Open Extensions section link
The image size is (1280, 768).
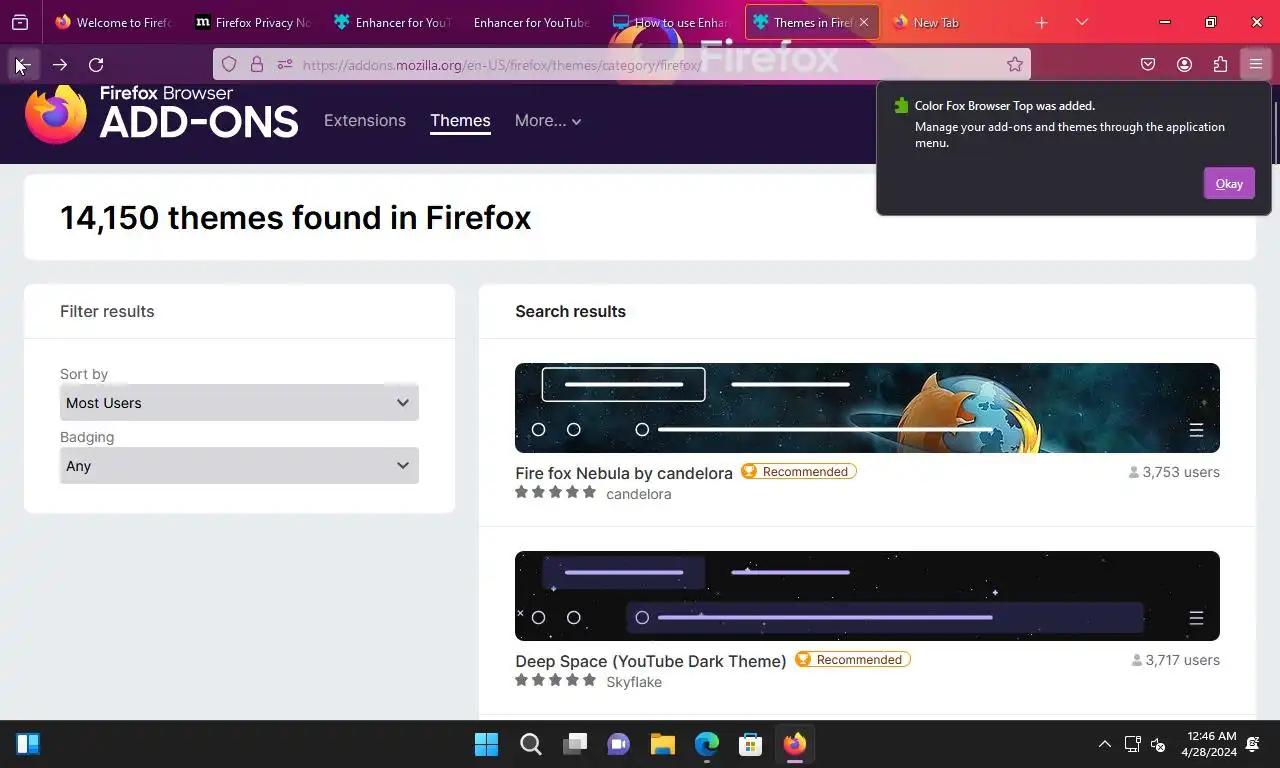tap(365, 120)
